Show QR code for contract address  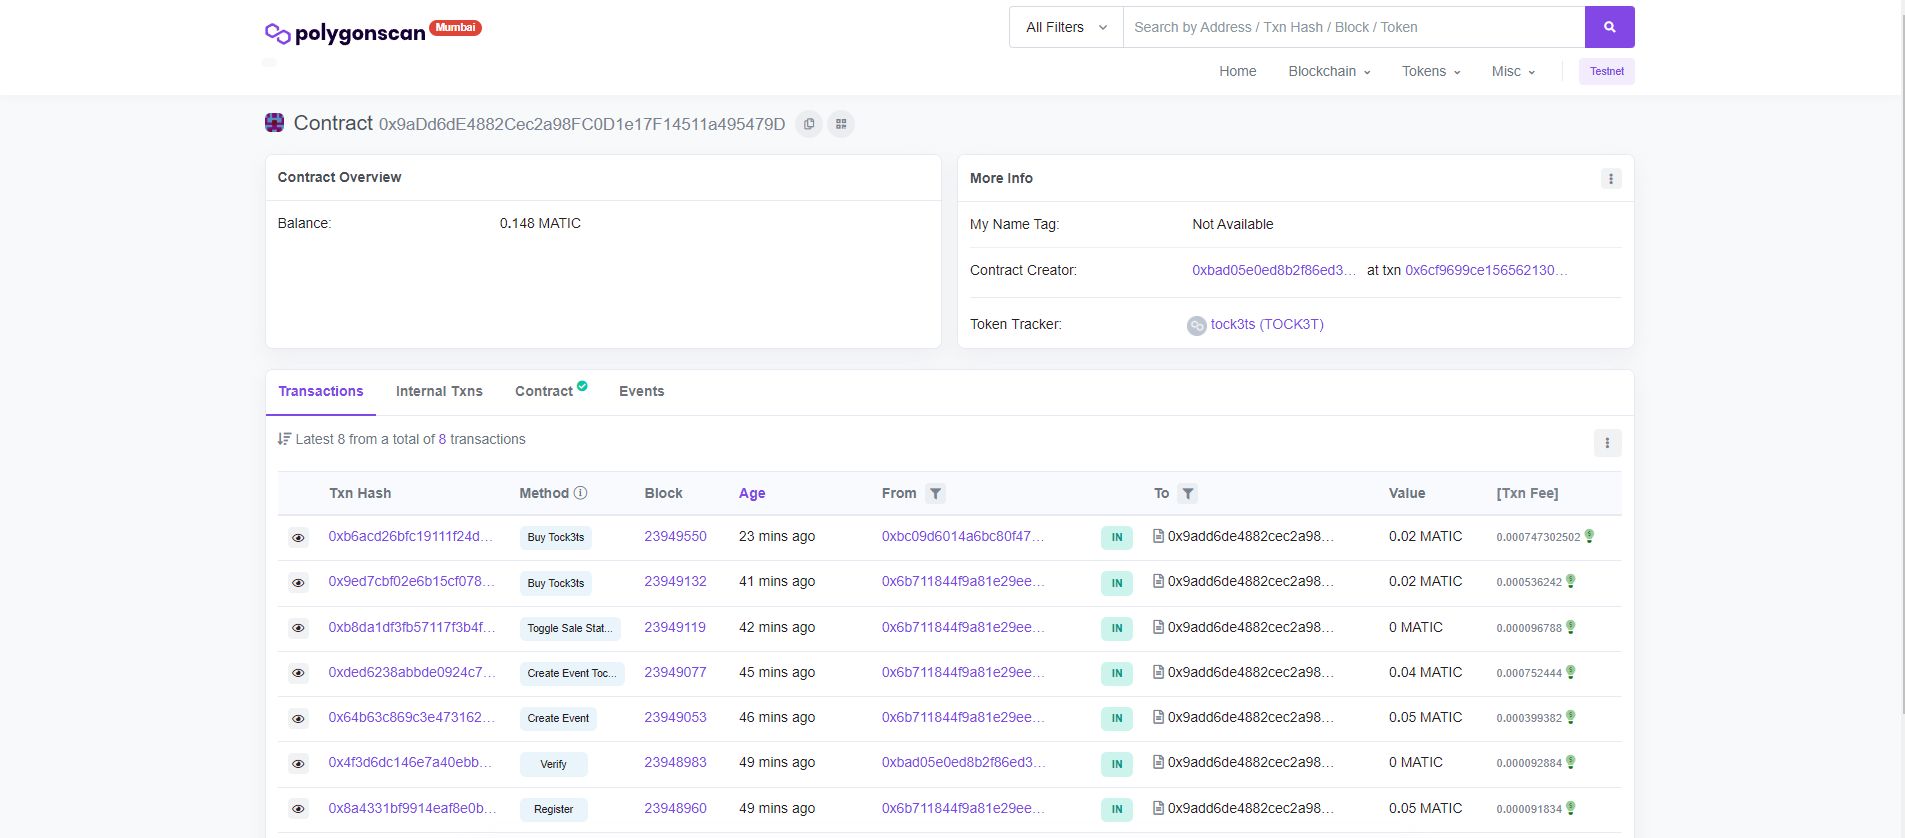[x=841, y=124]
